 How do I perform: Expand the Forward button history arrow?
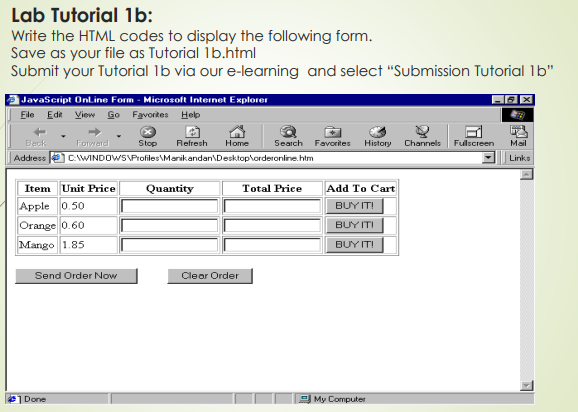[119, 136]
